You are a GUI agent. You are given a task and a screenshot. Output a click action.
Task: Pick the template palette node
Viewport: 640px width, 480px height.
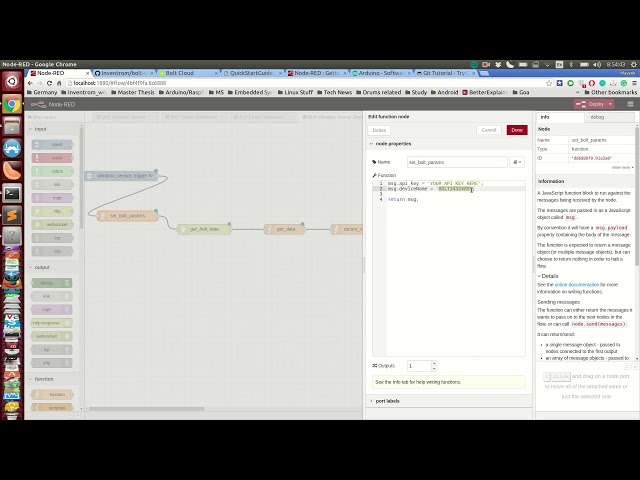pos(53,407)
